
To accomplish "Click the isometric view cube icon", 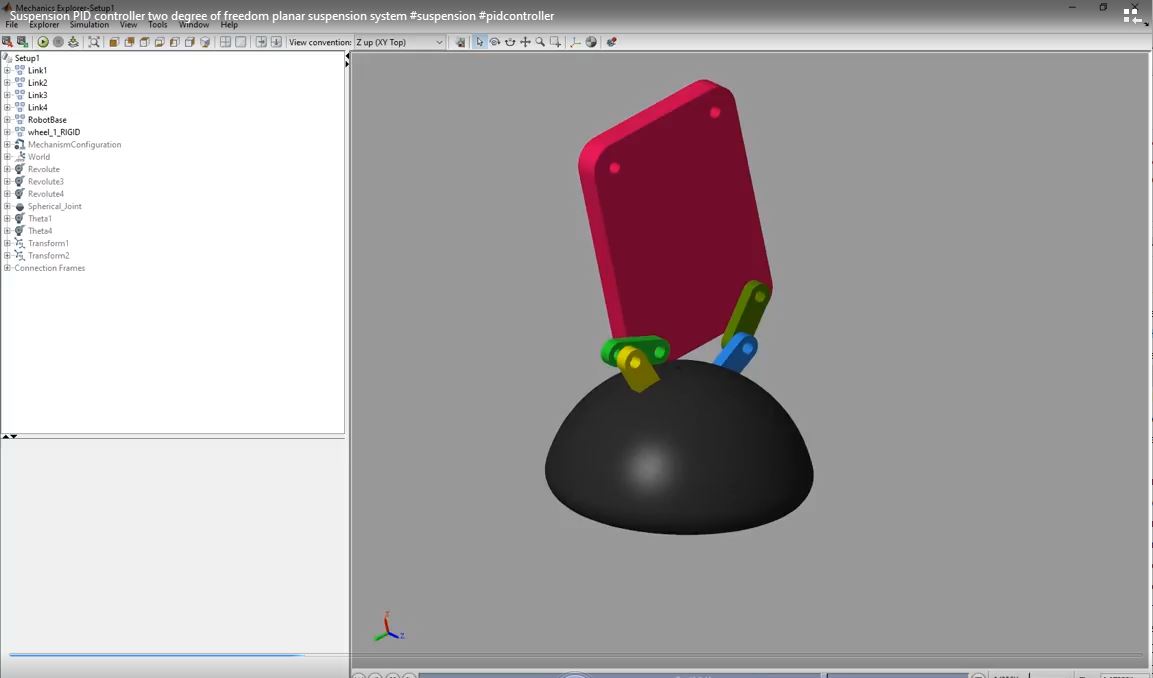I will point(205,42).
